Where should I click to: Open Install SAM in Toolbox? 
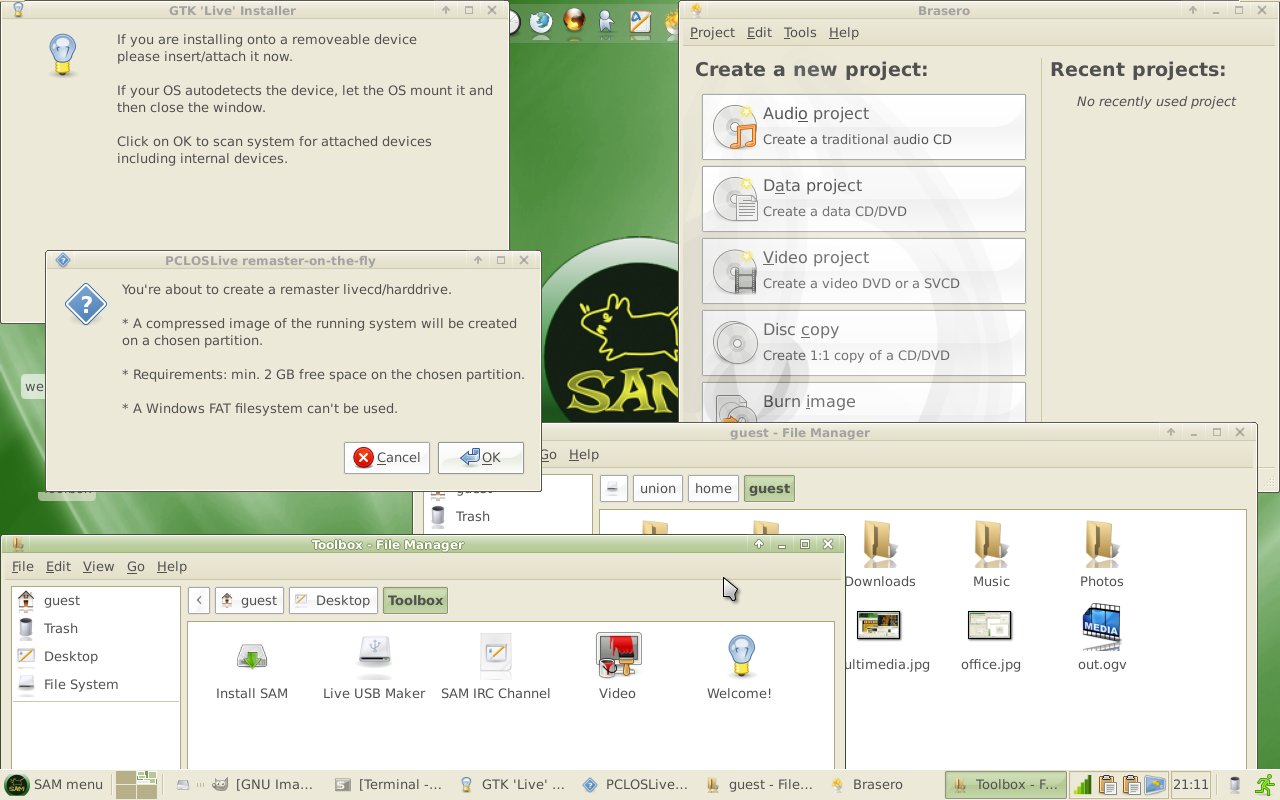click(252, 666)
